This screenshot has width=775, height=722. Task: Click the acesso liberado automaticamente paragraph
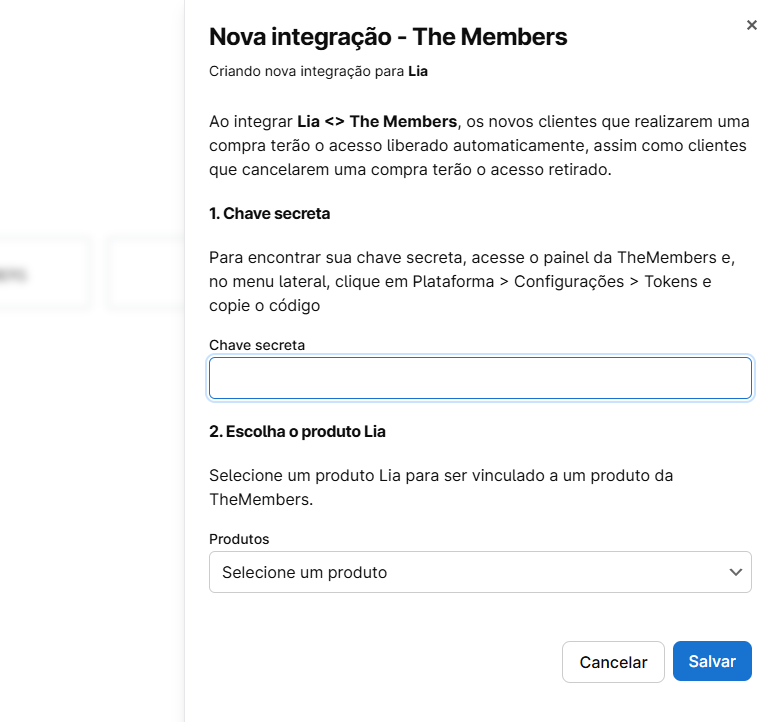point(478,146)
